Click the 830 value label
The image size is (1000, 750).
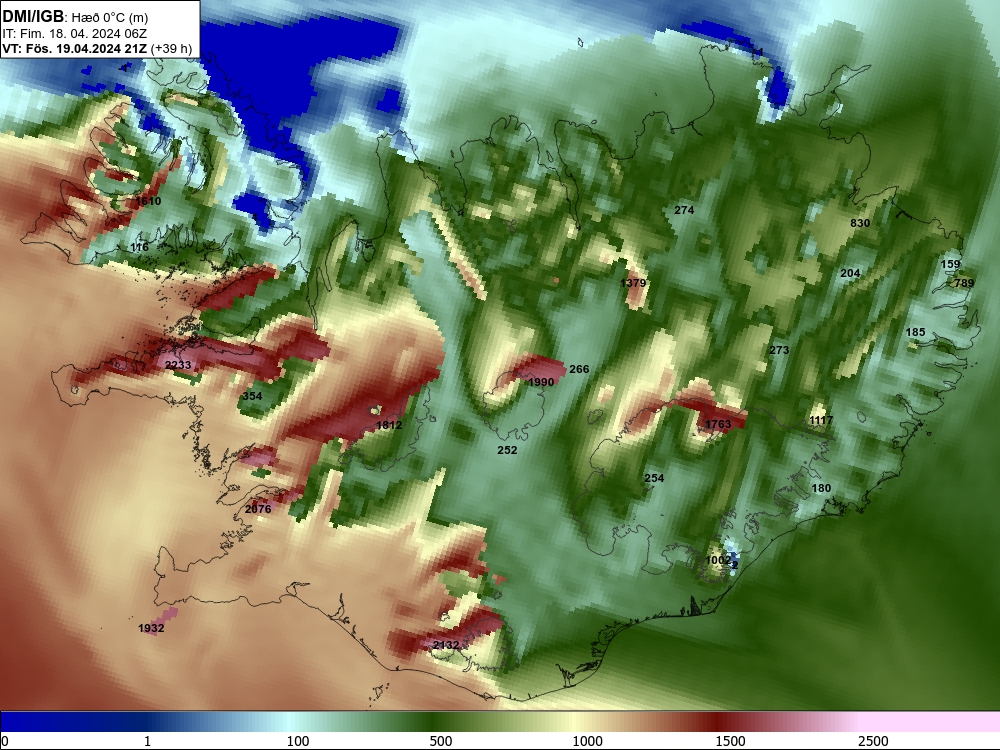(860, 223)
